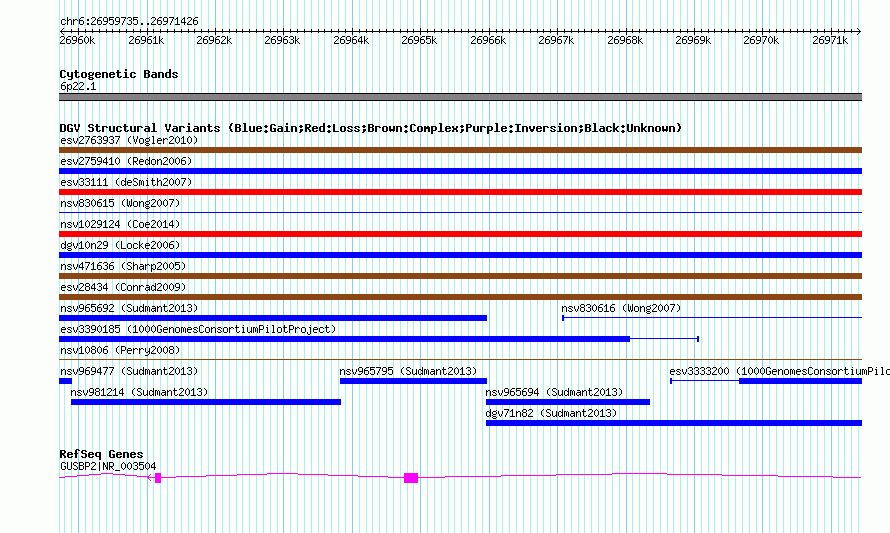Screen dimensions: 890x533
Task: Click the 26971k ruler tick label
Action: [x=830, y=40]
